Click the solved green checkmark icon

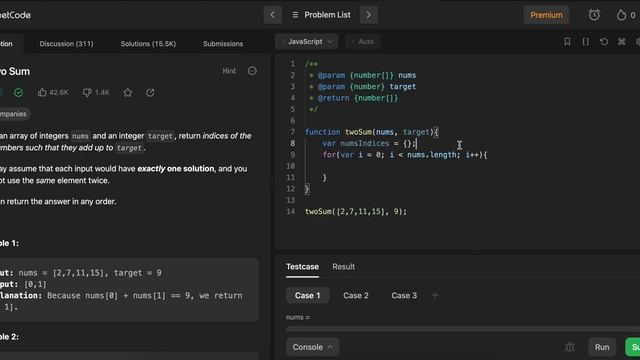[x=18, y=93]
